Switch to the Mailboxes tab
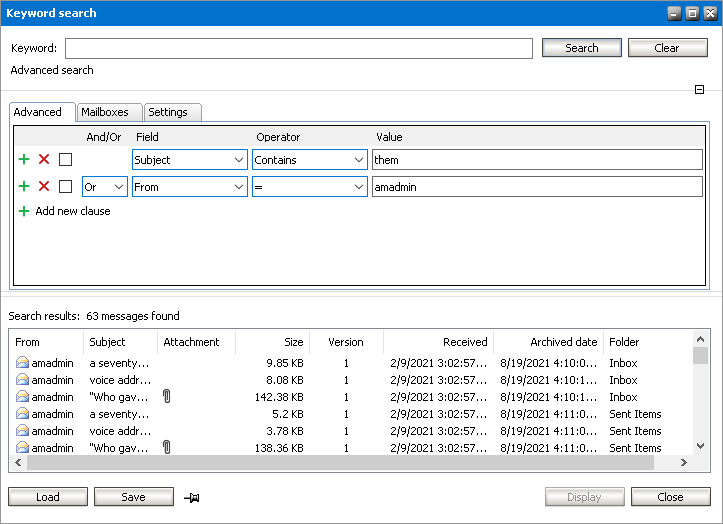723x524 pixels. (105, 112)
